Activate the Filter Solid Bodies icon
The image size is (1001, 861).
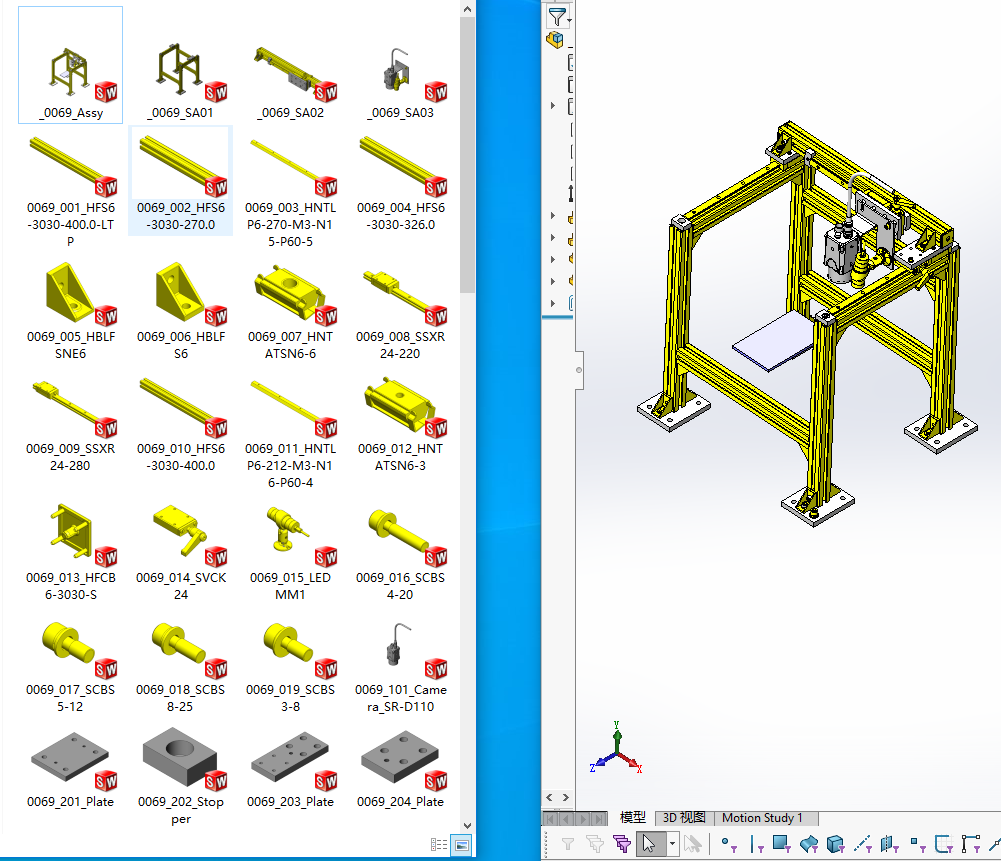(x=835, y=844)
